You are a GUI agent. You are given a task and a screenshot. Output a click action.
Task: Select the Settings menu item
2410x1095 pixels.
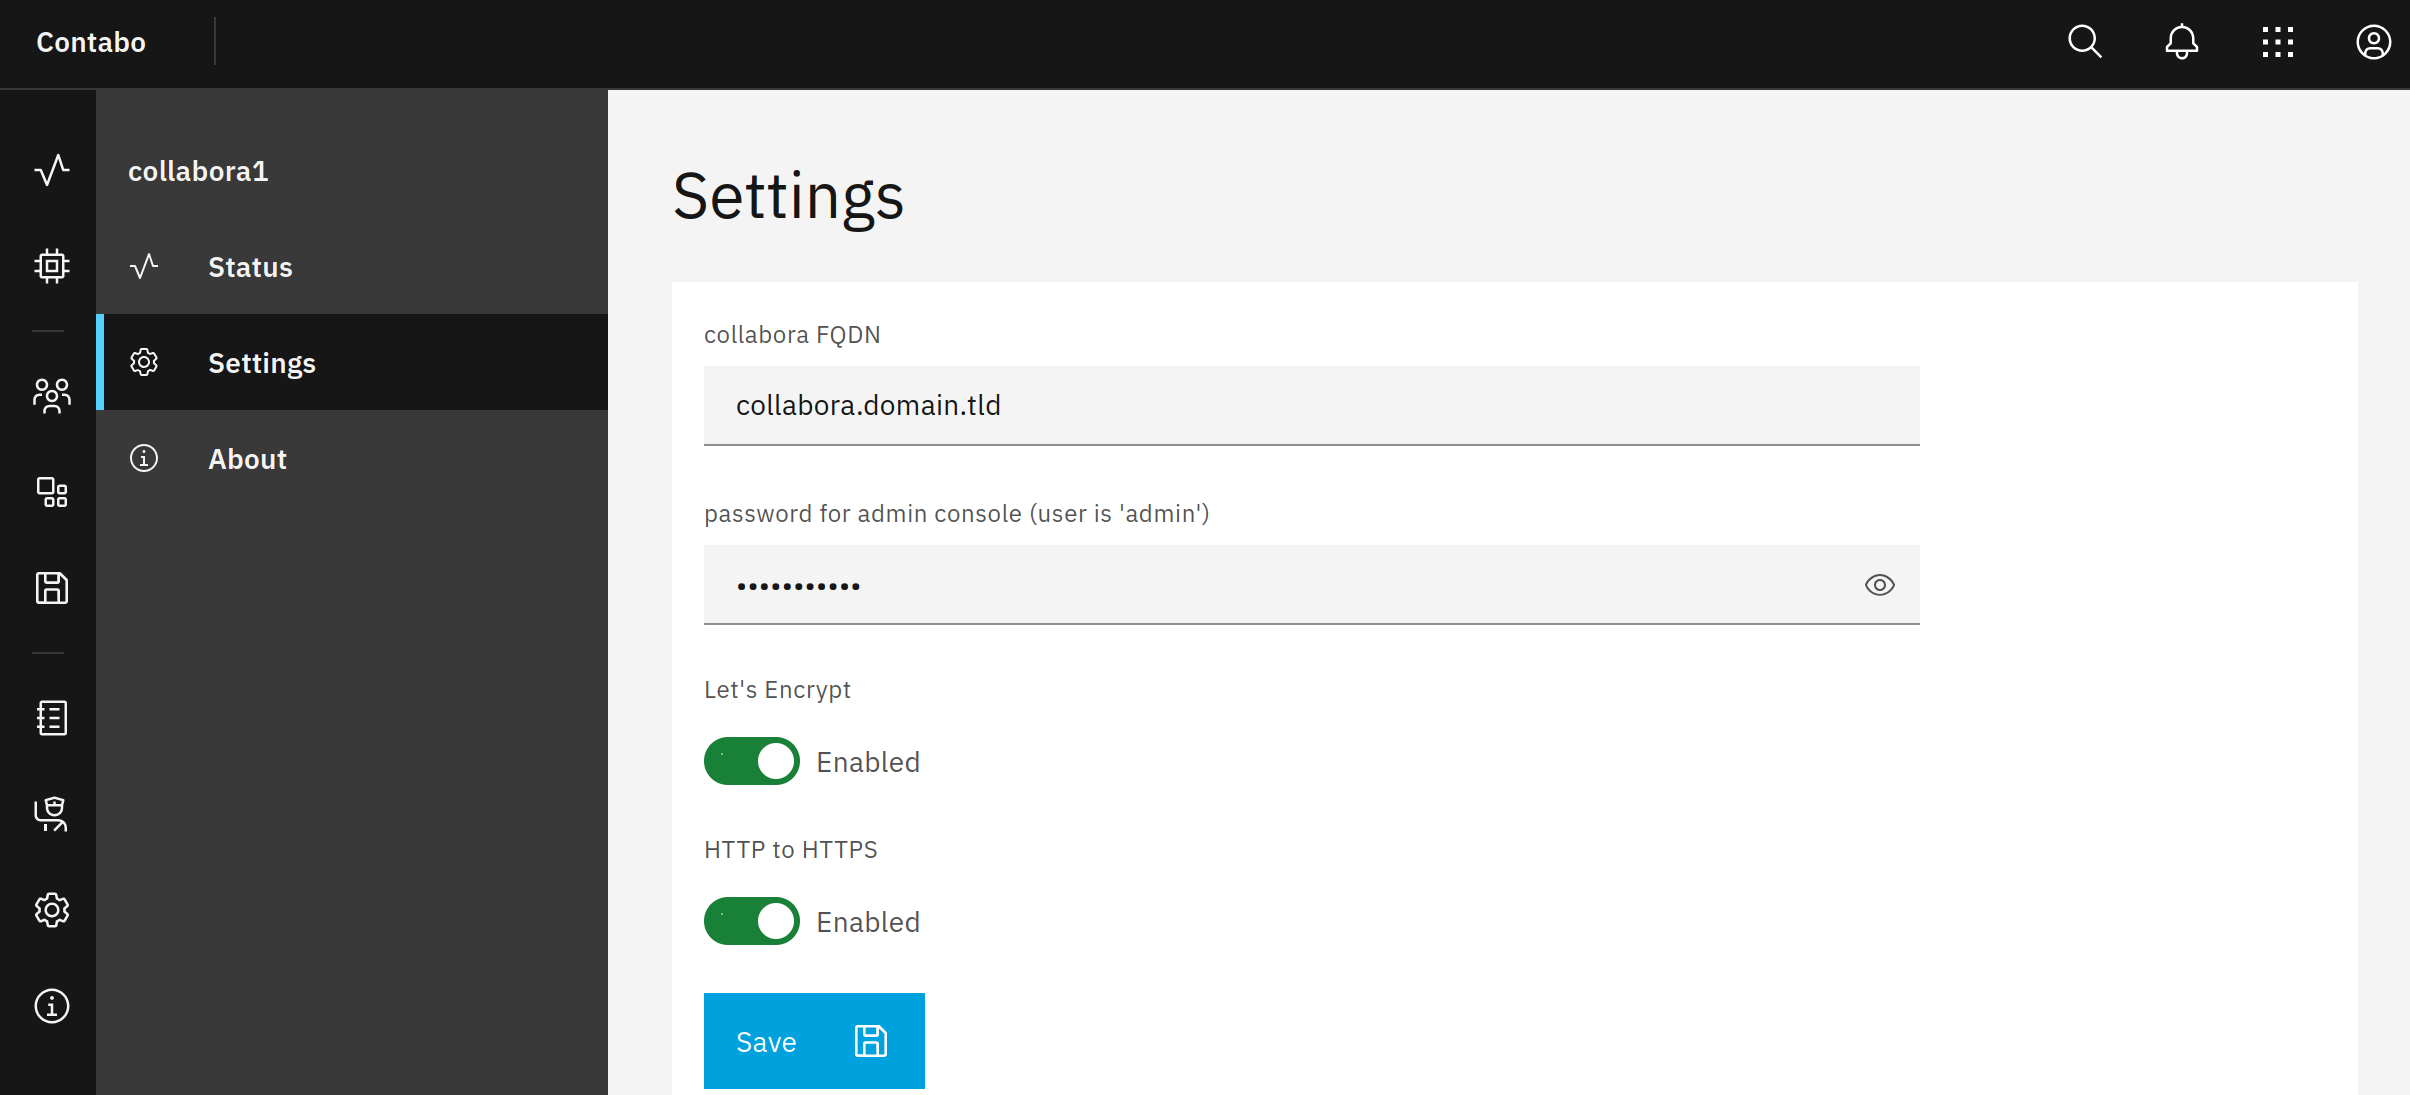coord(352,362)
